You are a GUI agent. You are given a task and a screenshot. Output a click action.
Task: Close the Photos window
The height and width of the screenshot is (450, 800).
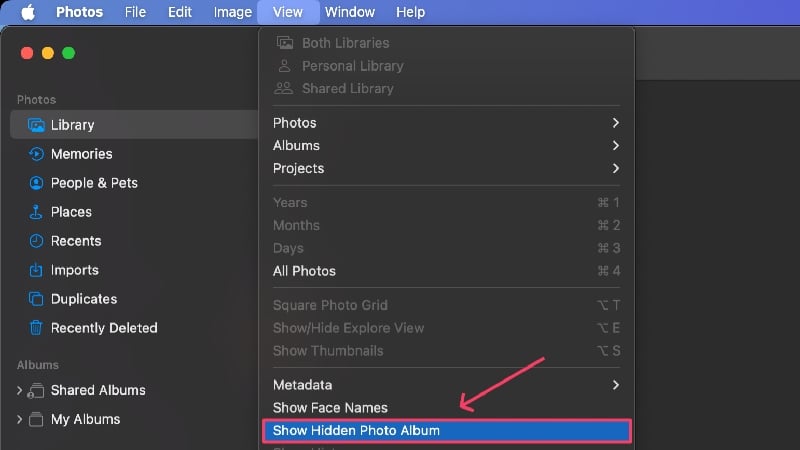(x=27, y=53)
